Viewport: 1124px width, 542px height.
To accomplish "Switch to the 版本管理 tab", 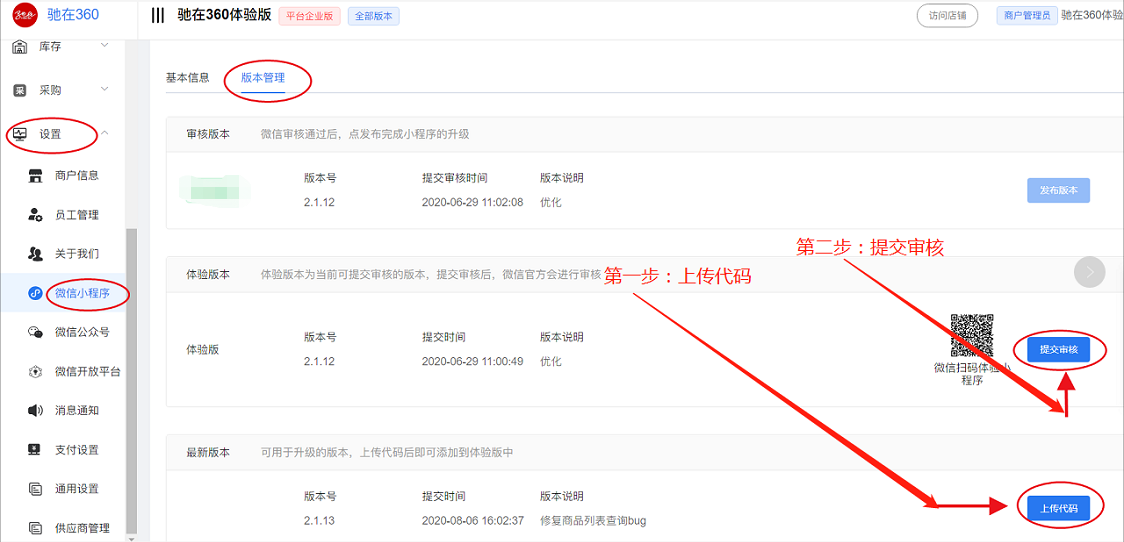I will 263,78.
